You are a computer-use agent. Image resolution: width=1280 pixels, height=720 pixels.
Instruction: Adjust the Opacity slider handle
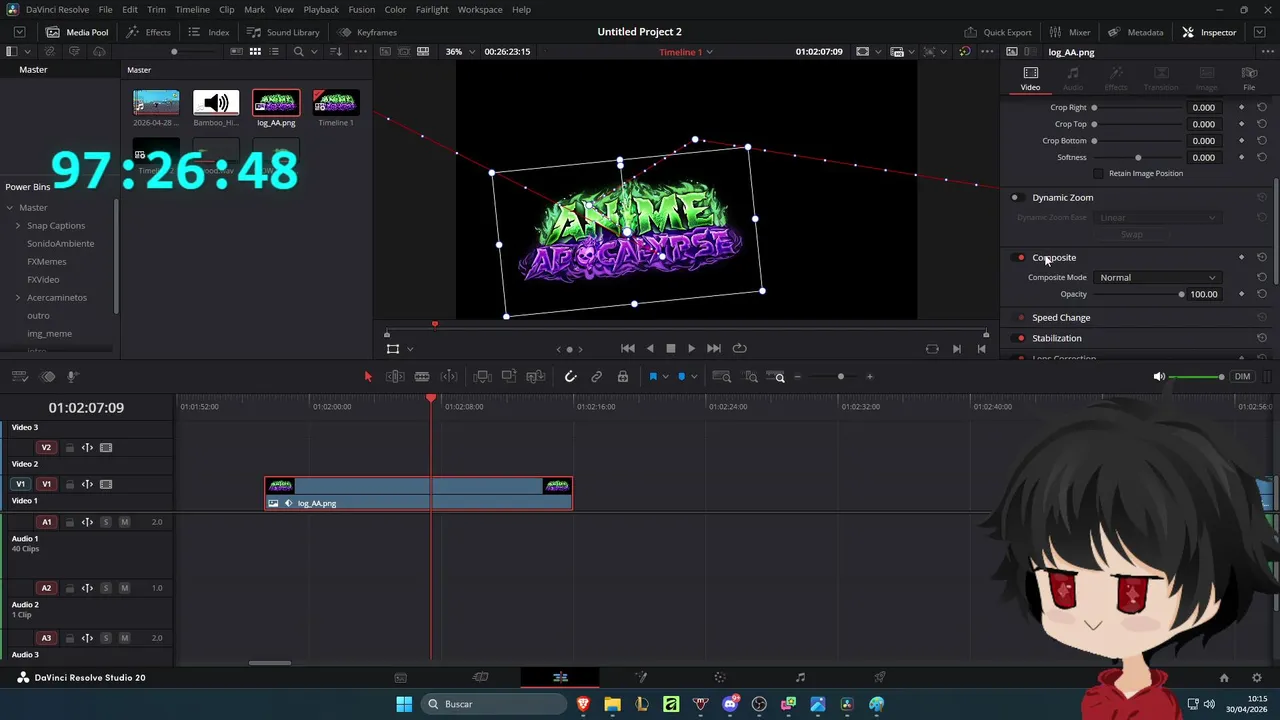point(1181,294)
